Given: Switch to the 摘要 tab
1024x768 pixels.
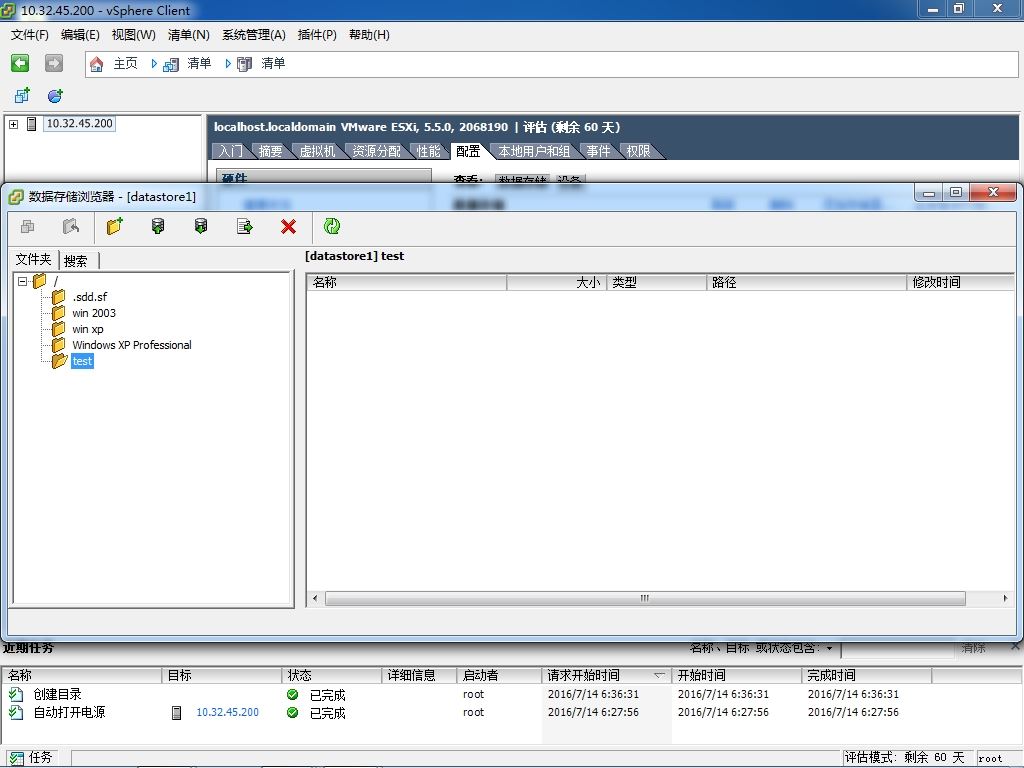Looking at the screenshot, I should coord(270,152).
